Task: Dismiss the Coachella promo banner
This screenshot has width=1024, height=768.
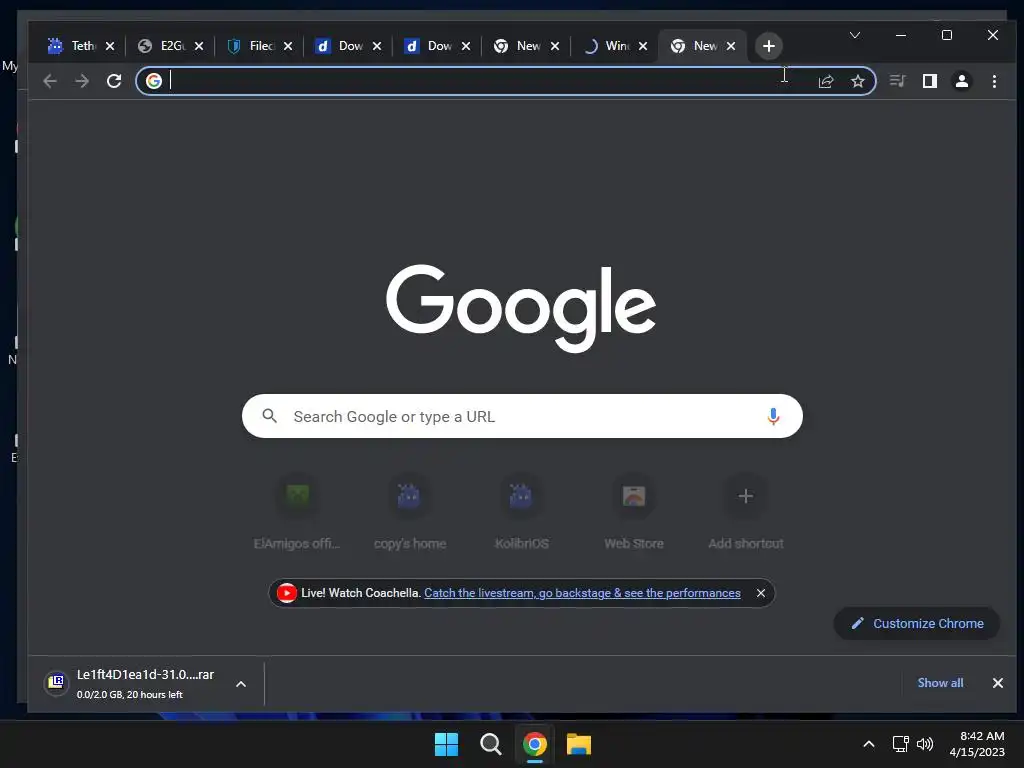Action: click(761, 593)
